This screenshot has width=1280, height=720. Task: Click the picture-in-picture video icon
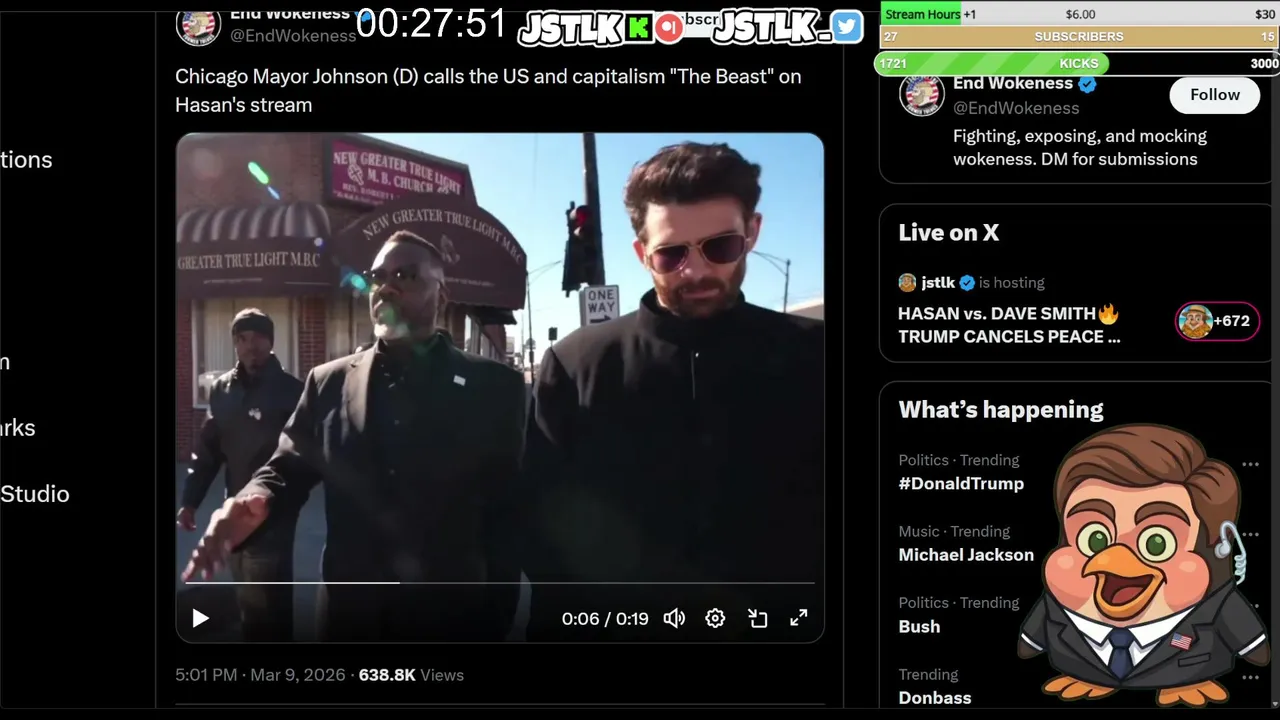click(x=757, y=618)
